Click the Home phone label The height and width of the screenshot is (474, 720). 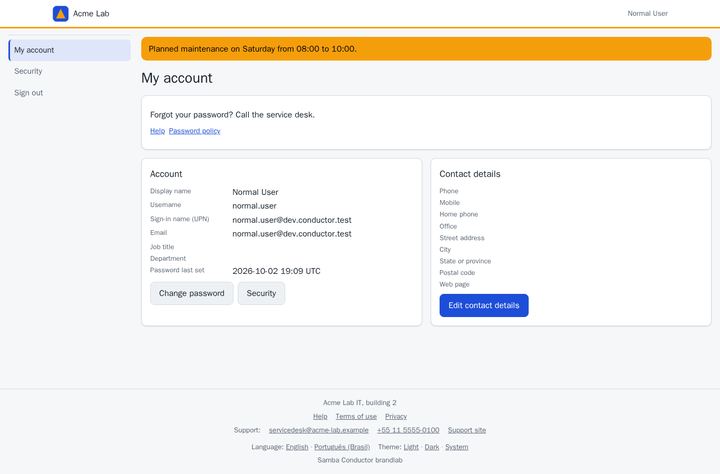pyautogui.click(x=459, y=214)
